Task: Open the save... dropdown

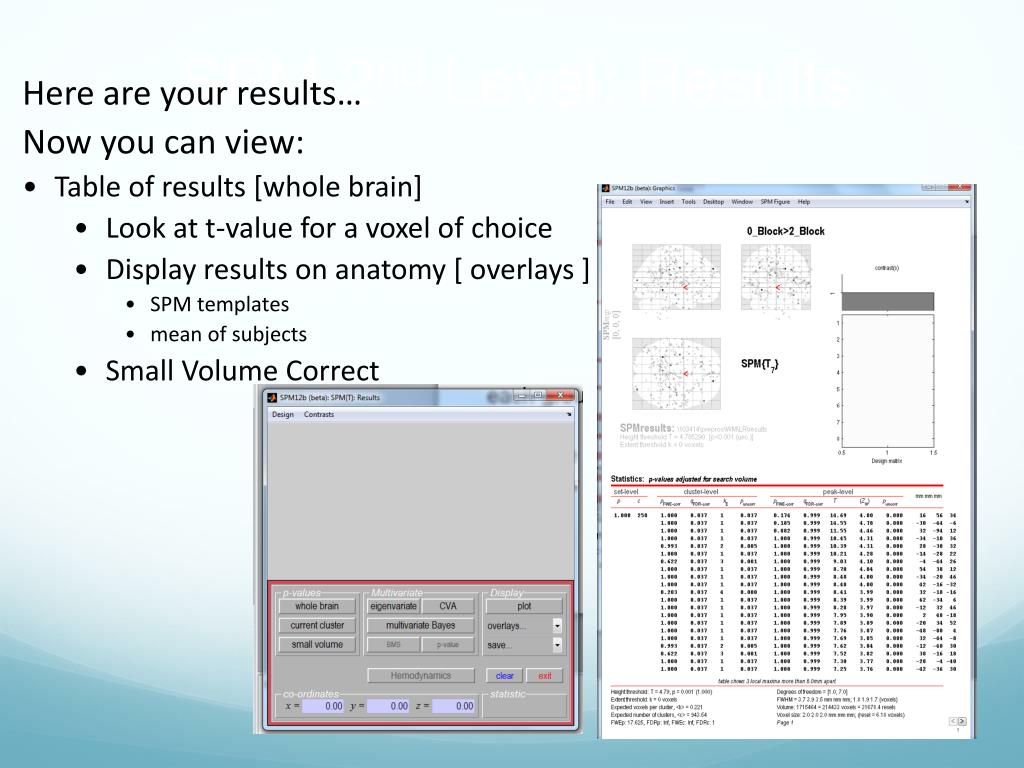Action: (x=524, y=645)
